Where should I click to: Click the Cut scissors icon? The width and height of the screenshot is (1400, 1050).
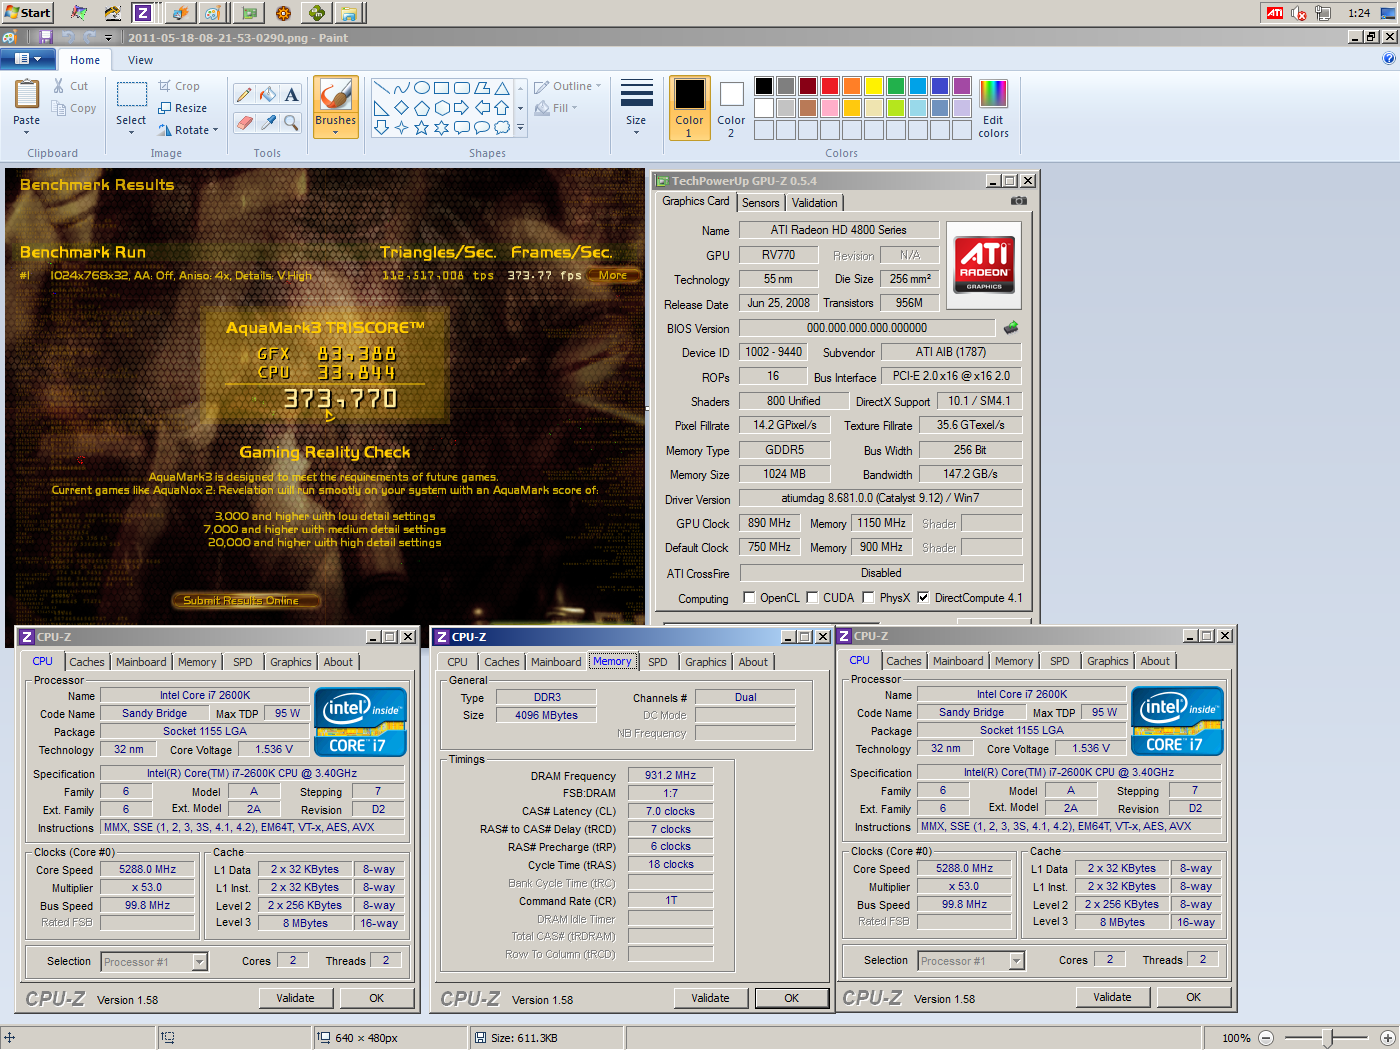pyautogui.click(x=59, y=86)
